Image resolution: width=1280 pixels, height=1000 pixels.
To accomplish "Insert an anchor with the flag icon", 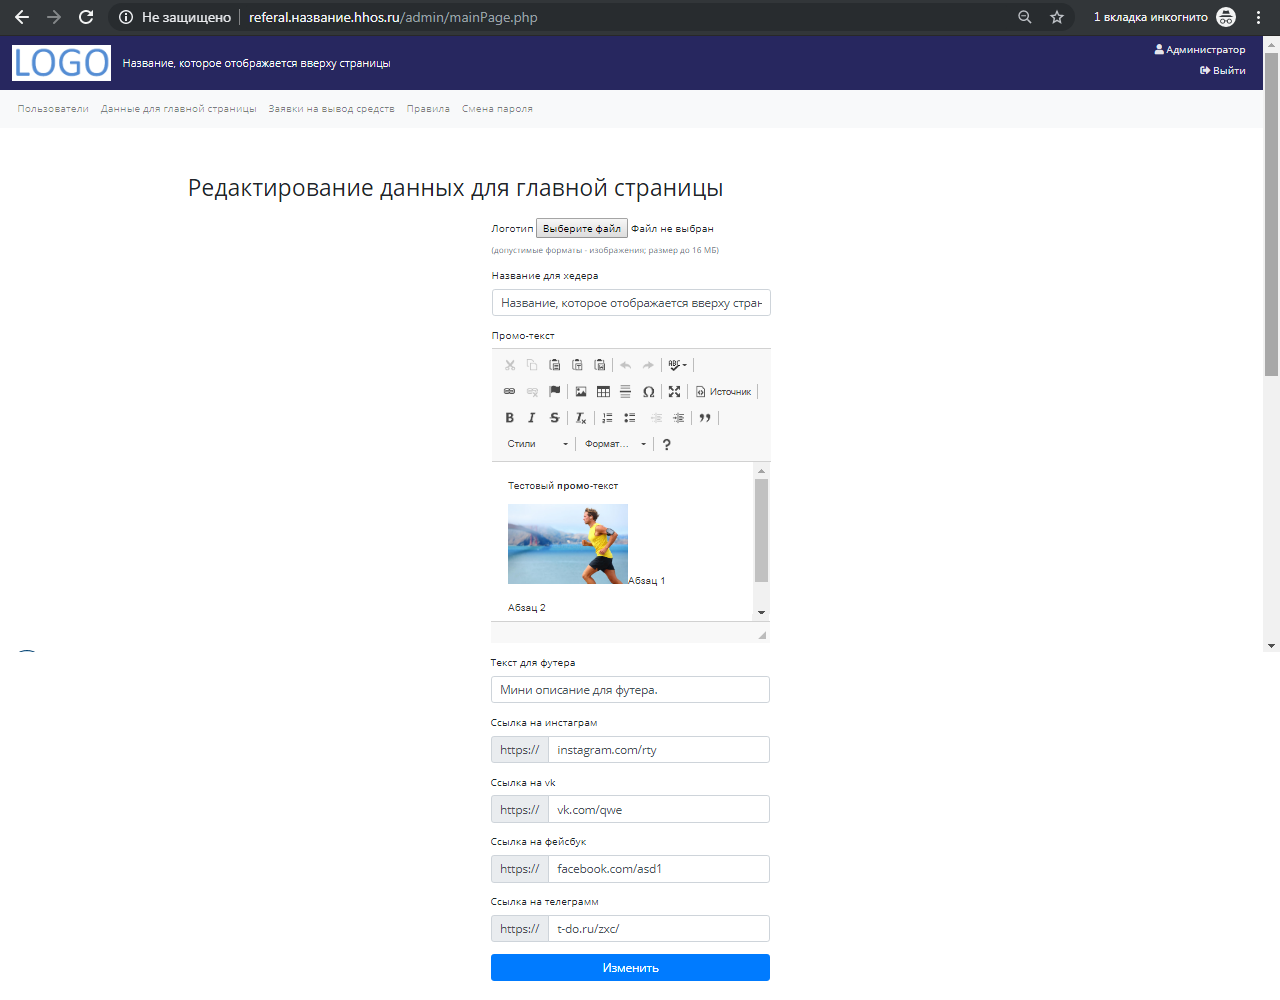I will pos(555,391).
